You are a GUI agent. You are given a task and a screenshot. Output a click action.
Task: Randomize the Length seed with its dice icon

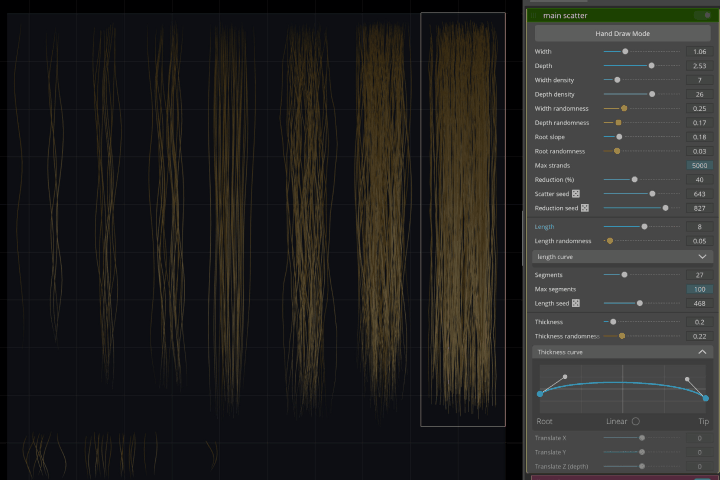pyautogui.click(x=576, y=303)
